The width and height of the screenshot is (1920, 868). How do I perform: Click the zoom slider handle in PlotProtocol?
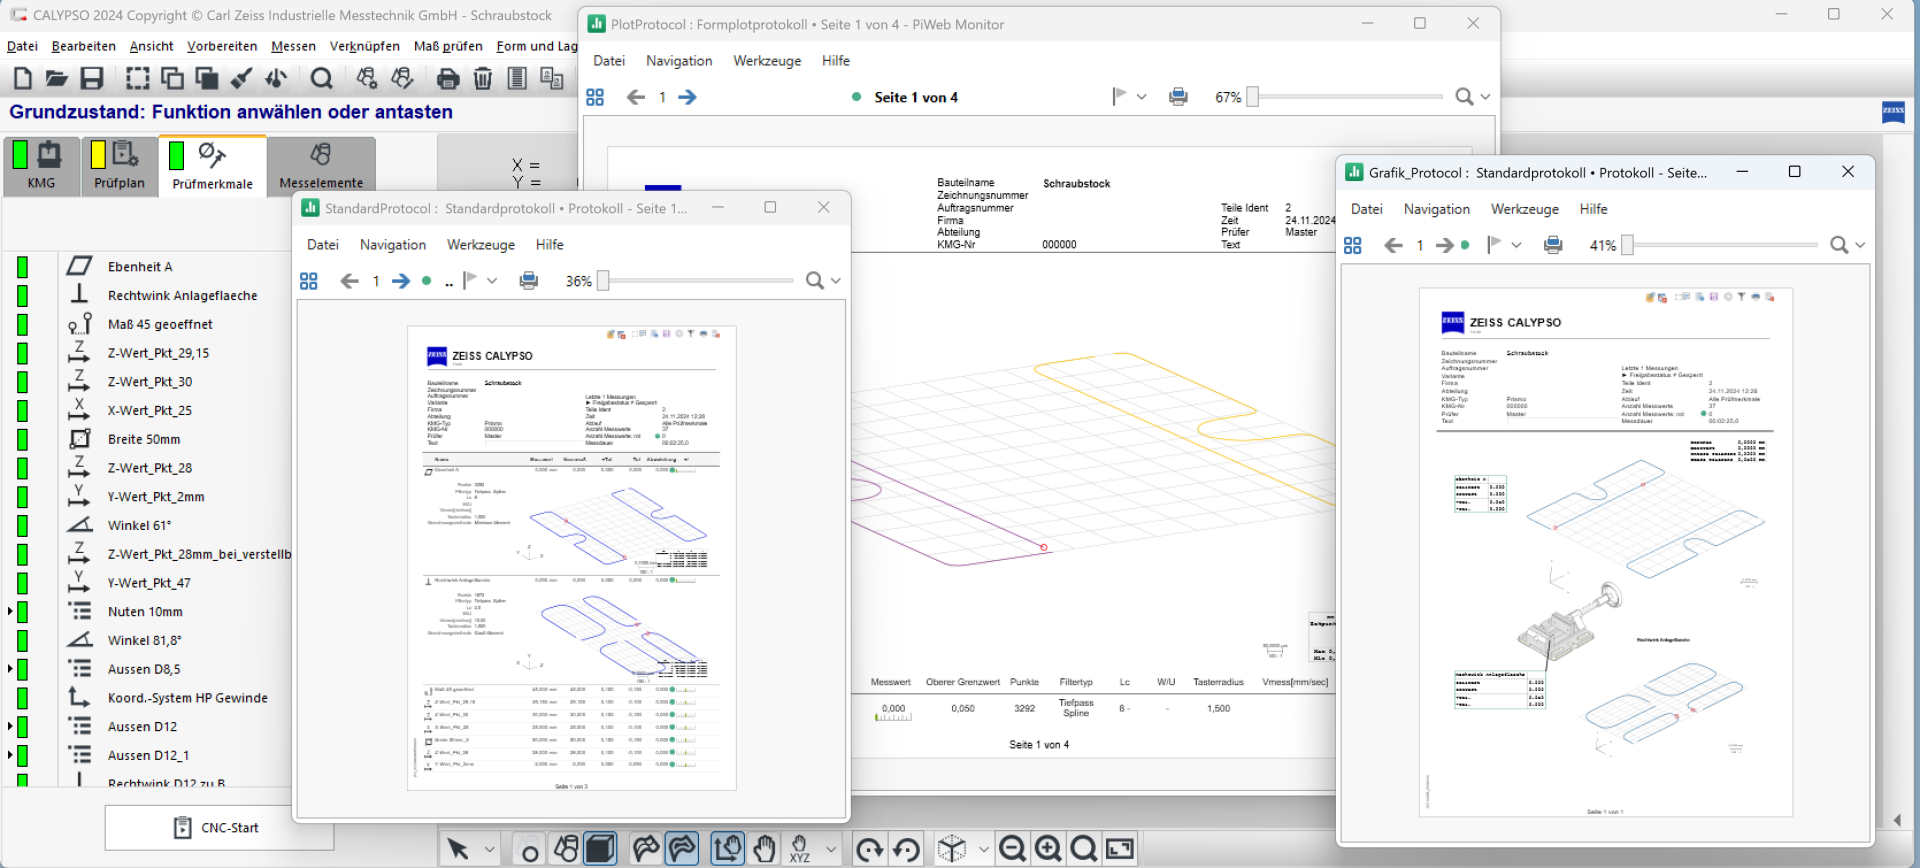[1252, 97]
